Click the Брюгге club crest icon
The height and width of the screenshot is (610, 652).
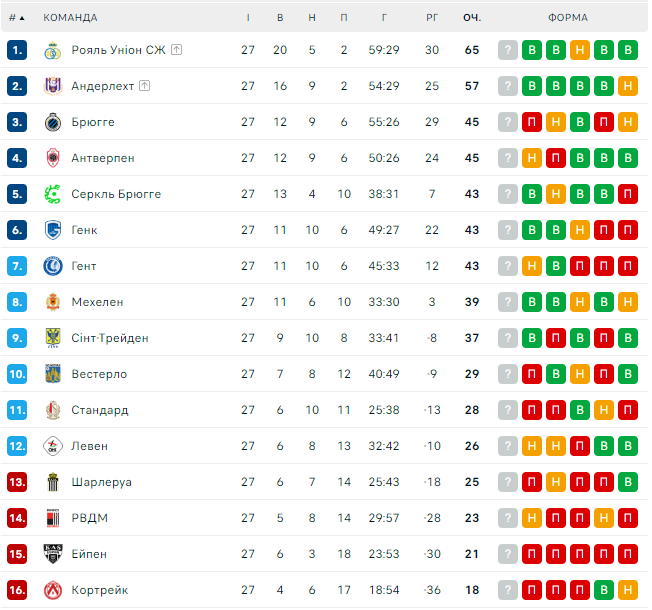[x=53, y=122]
